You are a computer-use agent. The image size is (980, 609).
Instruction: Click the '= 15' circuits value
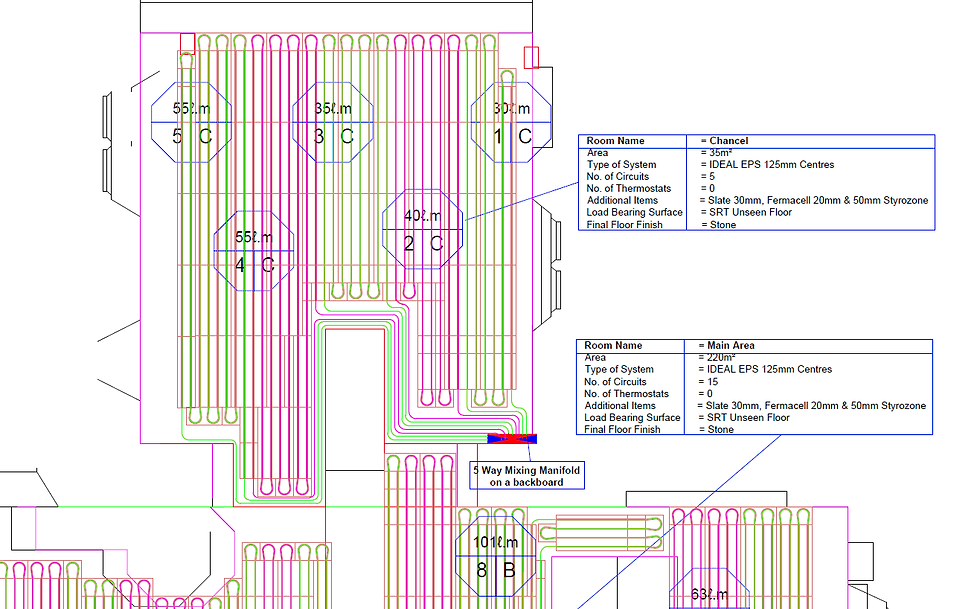[x=708, y=381]
